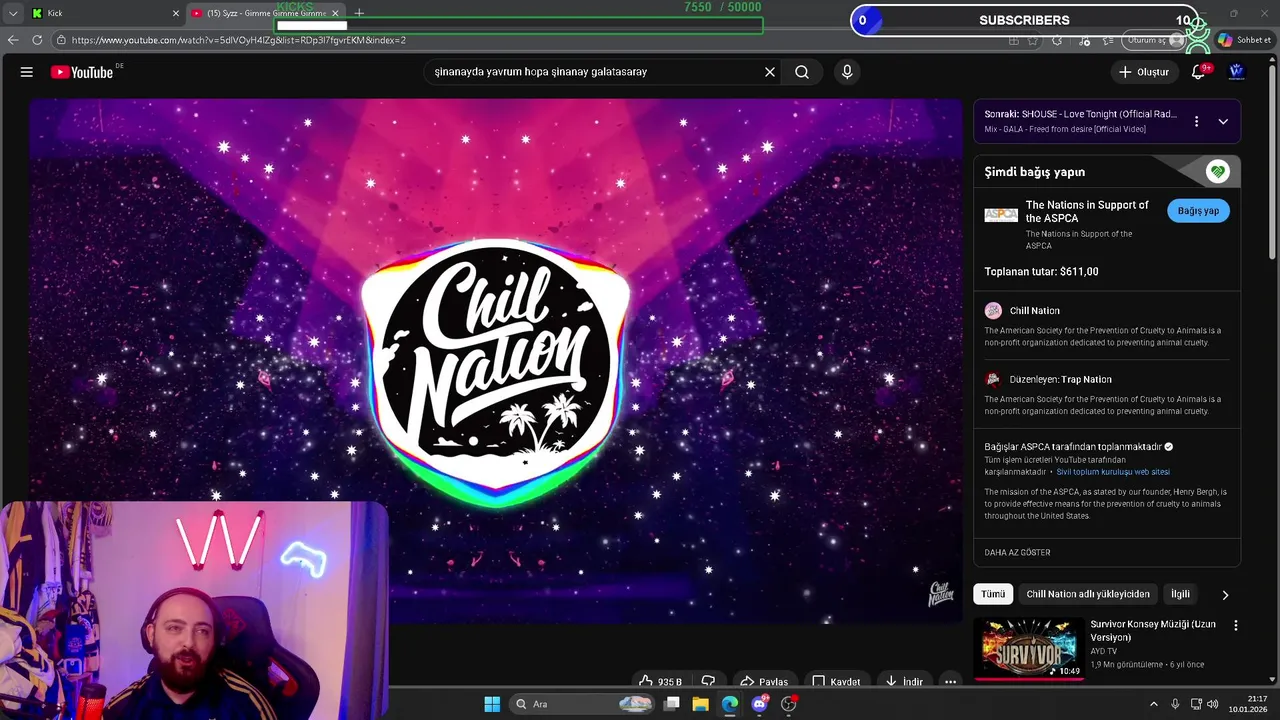Click Oturum aç in browser toolbar
Screen dimensions: 1280x720
pyautogui.click(x=1153, y=40)
